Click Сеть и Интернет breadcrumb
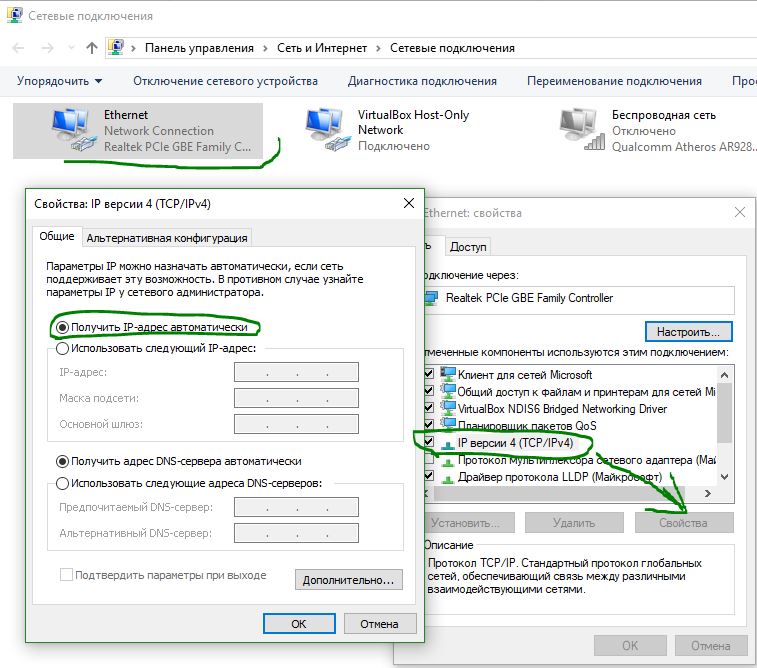 pyautogui.click(x=322, y=48)
